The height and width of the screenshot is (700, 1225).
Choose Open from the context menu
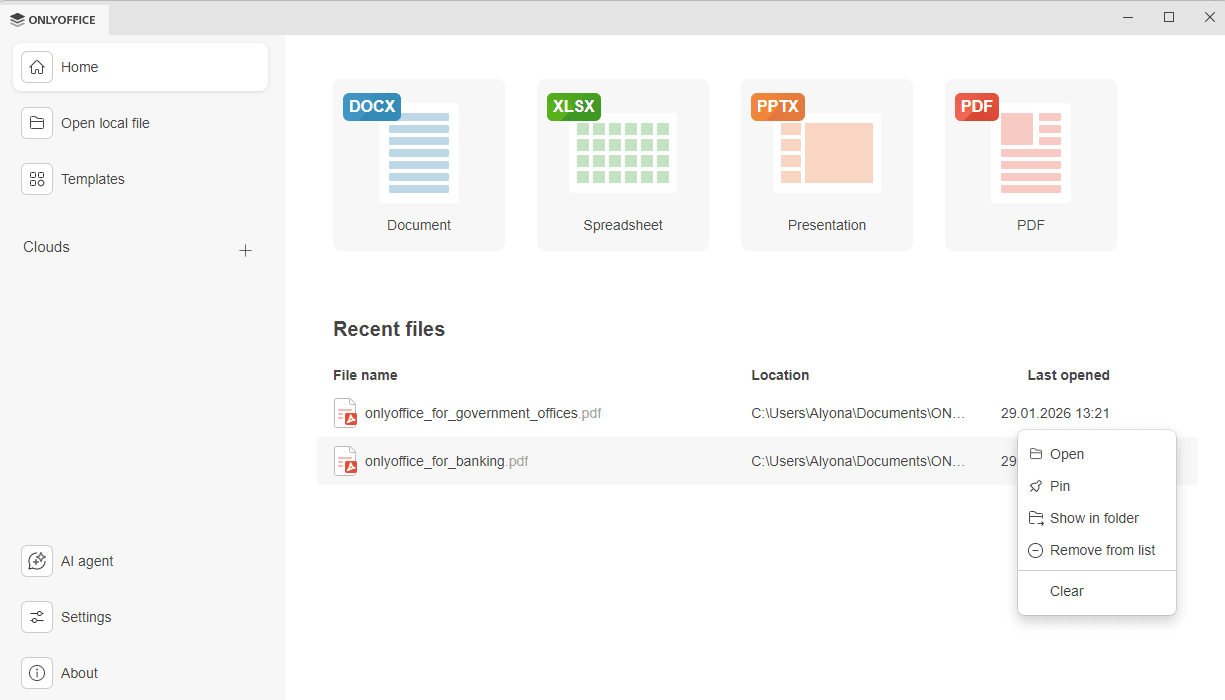pyautogui.click(x=1066, y=454)
